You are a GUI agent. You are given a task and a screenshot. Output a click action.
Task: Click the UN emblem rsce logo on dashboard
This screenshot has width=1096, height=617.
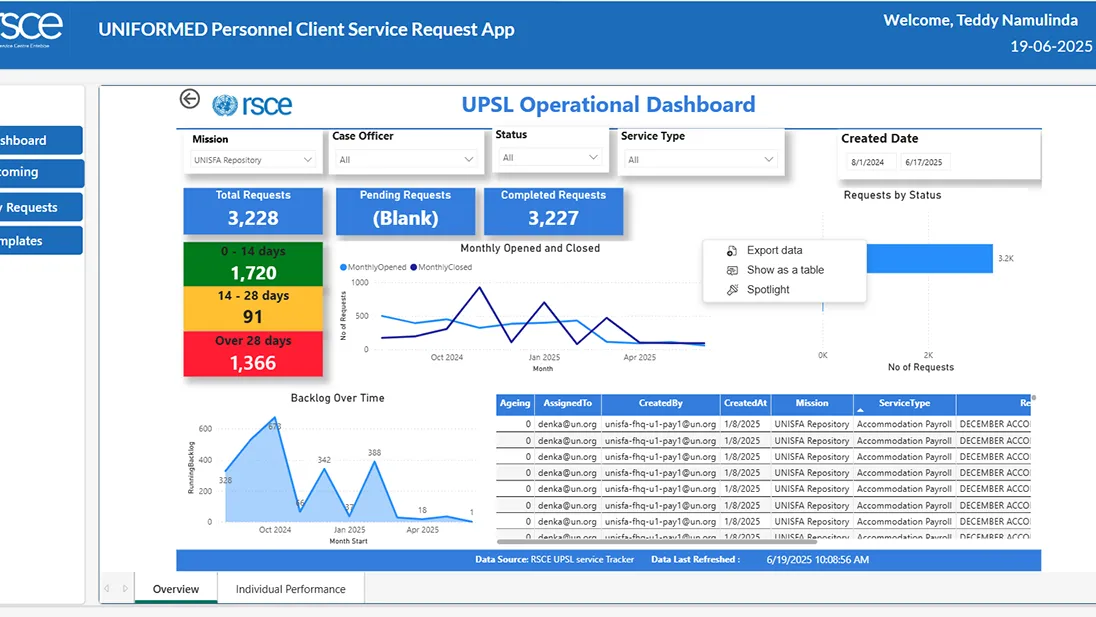[252, 105]
